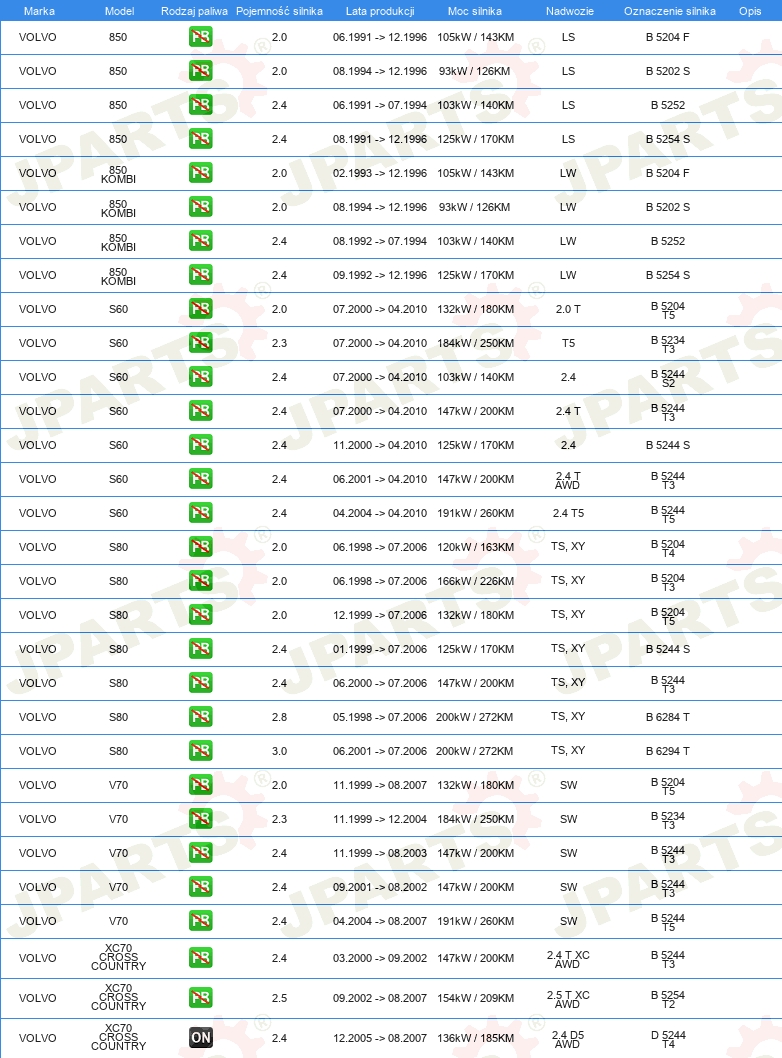Click the Rodzaj paliwa column header
Image resolution: width=782 pixels, height=1058 pixels.
194,11
